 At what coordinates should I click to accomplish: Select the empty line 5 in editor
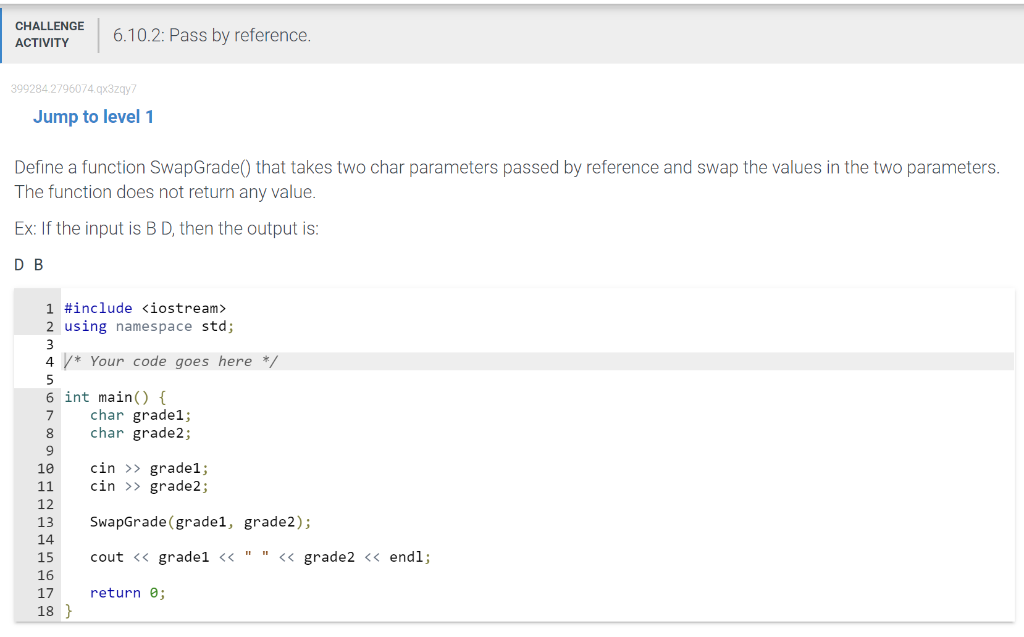[537, 380]
